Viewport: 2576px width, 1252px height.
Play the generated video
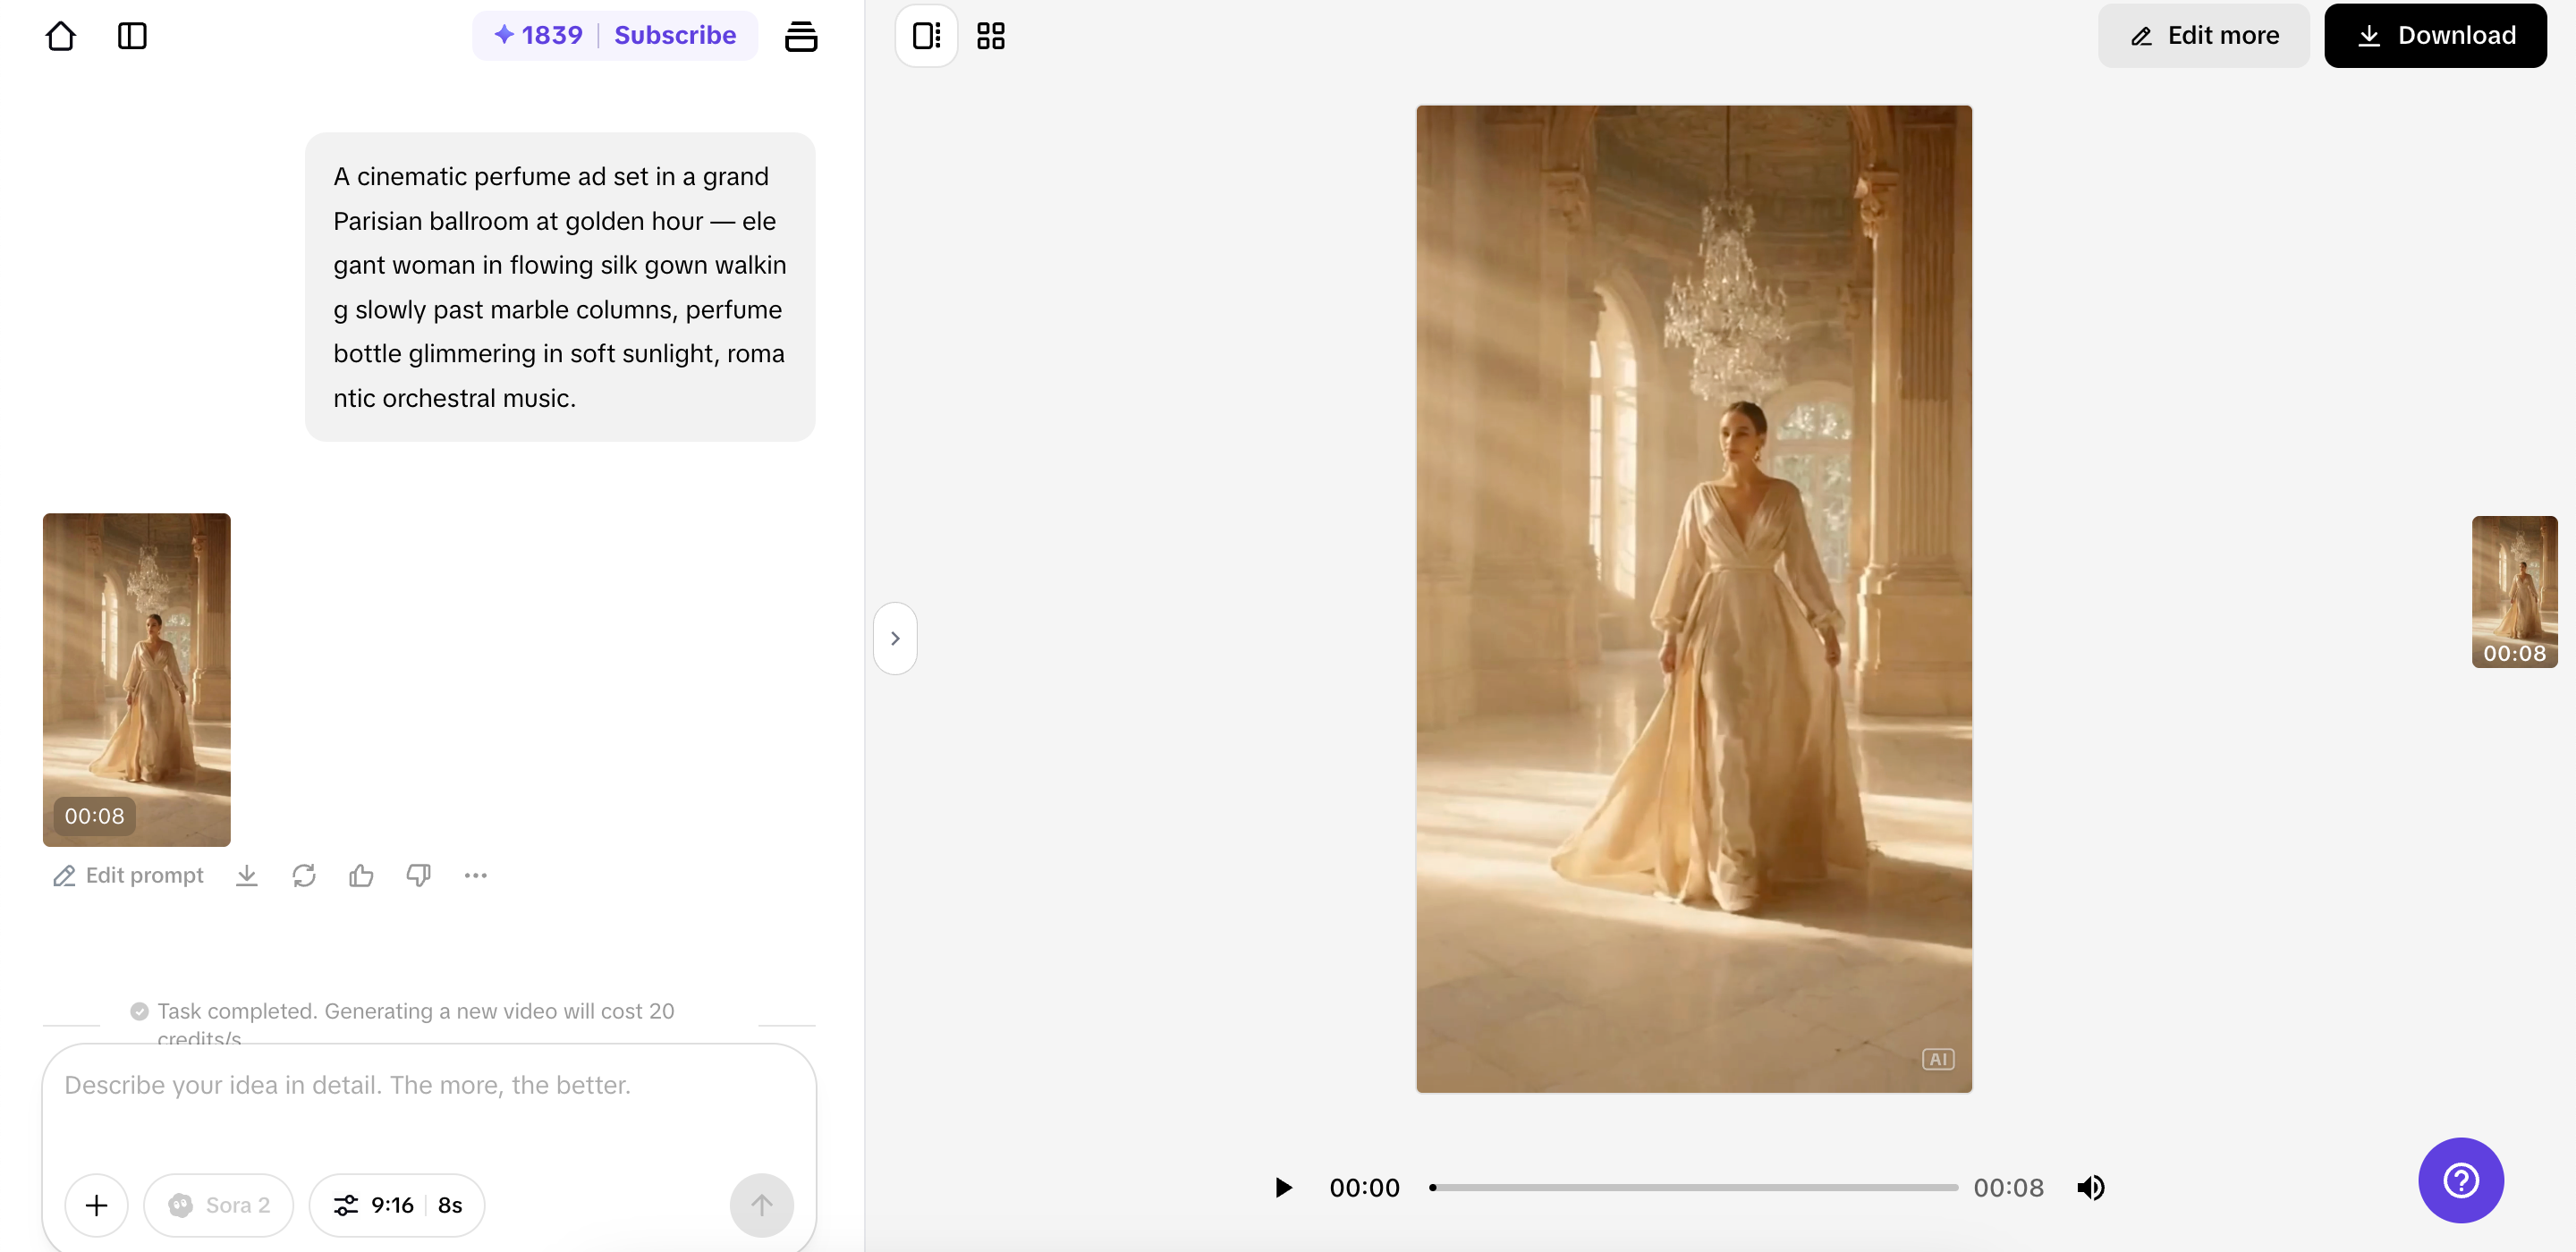[1283, 1187]
